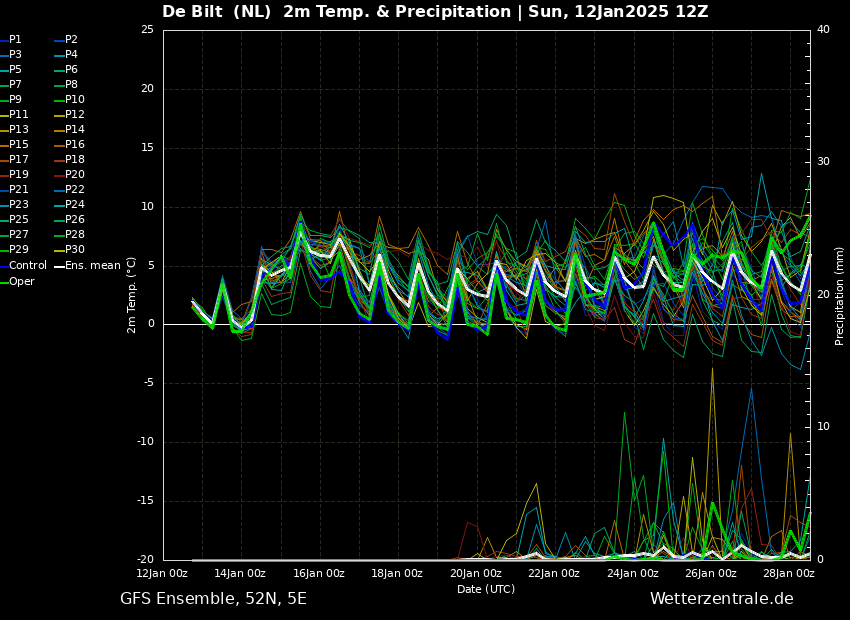This screenshot has height=620, width=850.
Task: Click the 28Jan 00z axis label
Action: coord(789,573)
